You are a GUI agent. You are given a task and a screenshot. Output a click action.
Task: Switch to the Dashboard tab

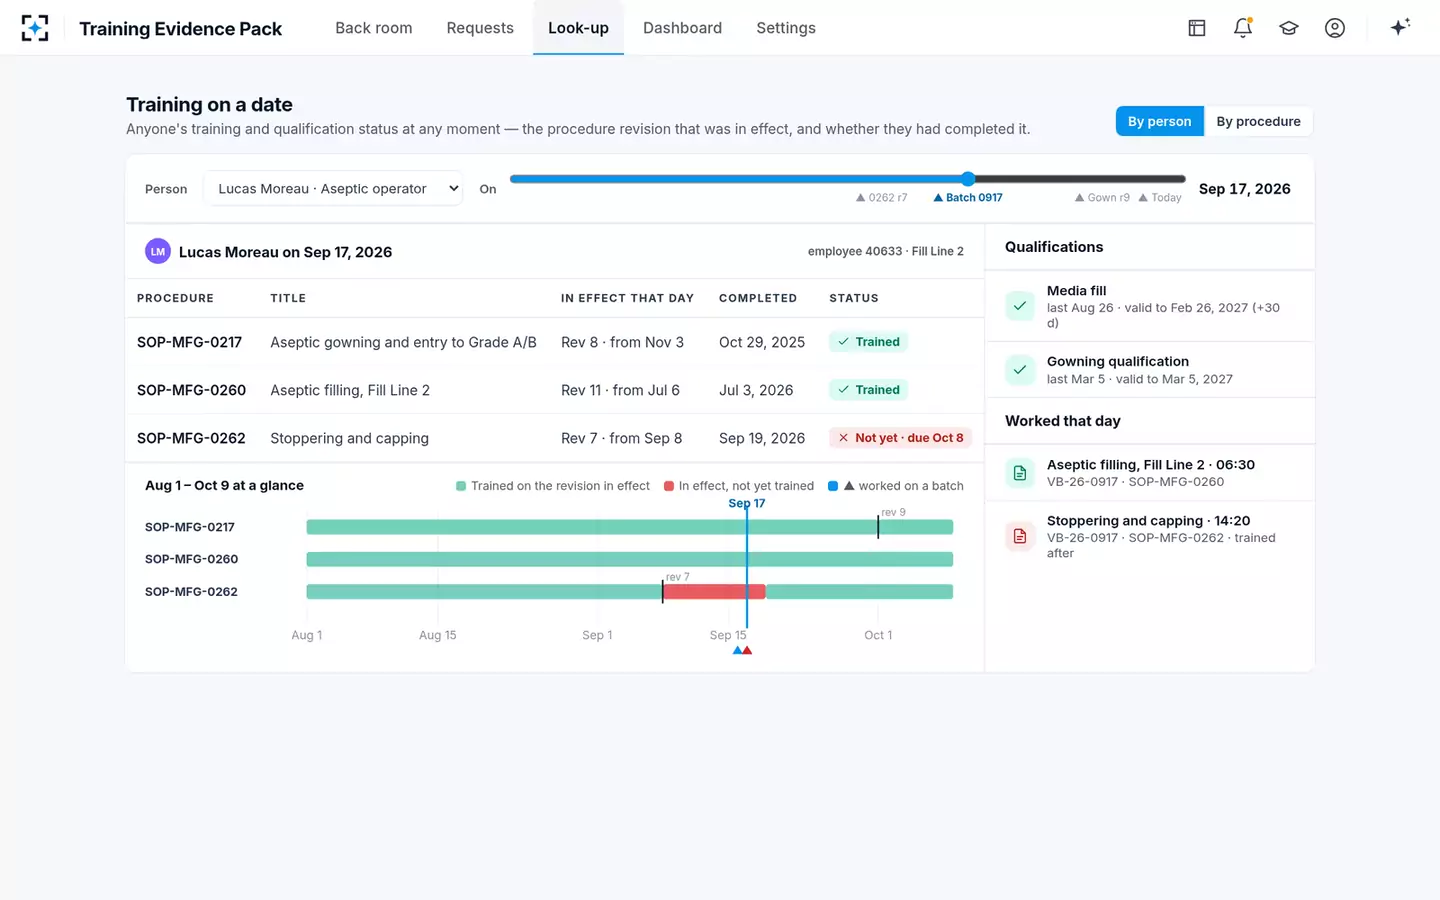682,28
